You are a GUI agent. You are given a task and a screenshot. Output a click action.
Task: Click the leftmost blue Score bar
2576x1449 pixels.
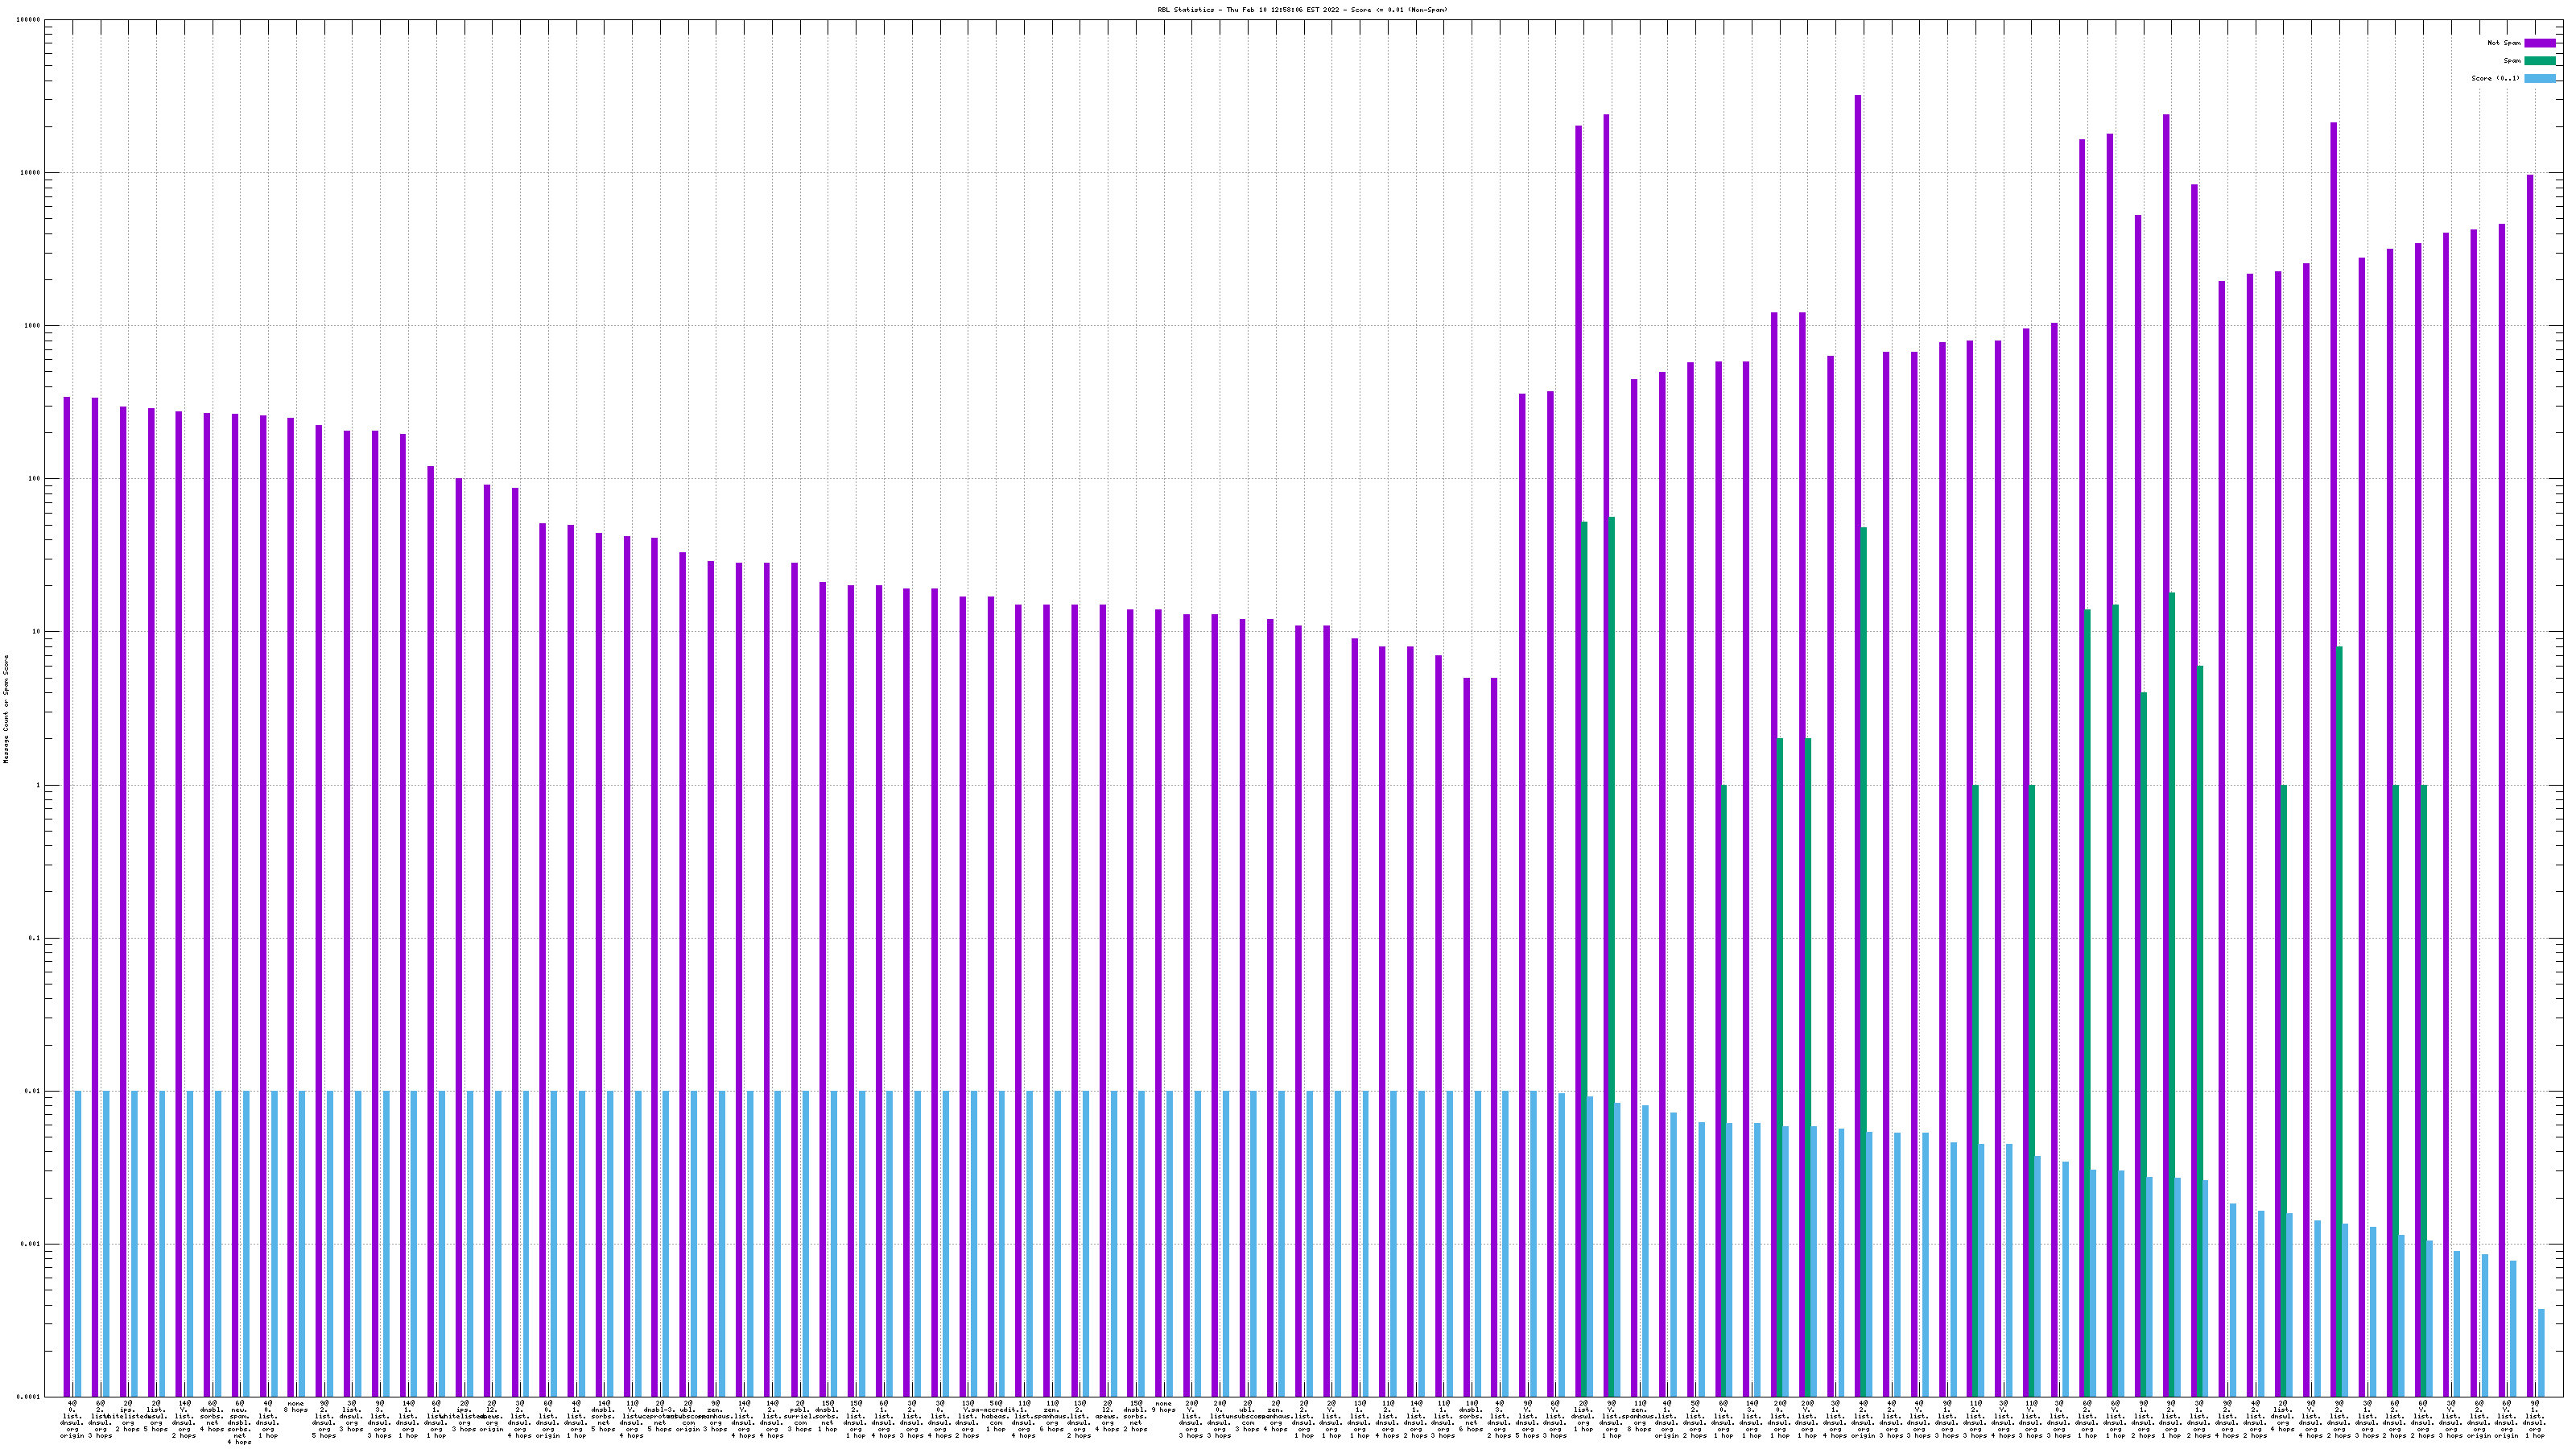coord(78,1240)
